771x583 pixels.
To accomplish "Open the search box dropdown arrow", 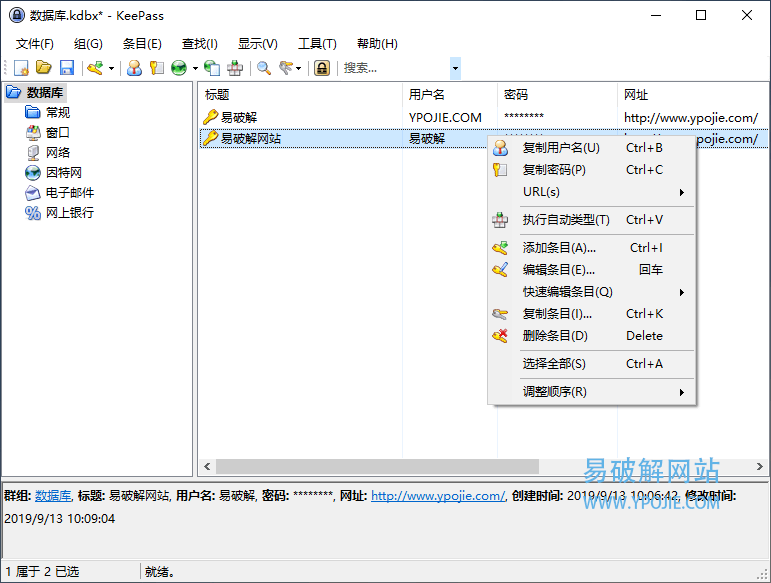I will click(x=456, y=68).
